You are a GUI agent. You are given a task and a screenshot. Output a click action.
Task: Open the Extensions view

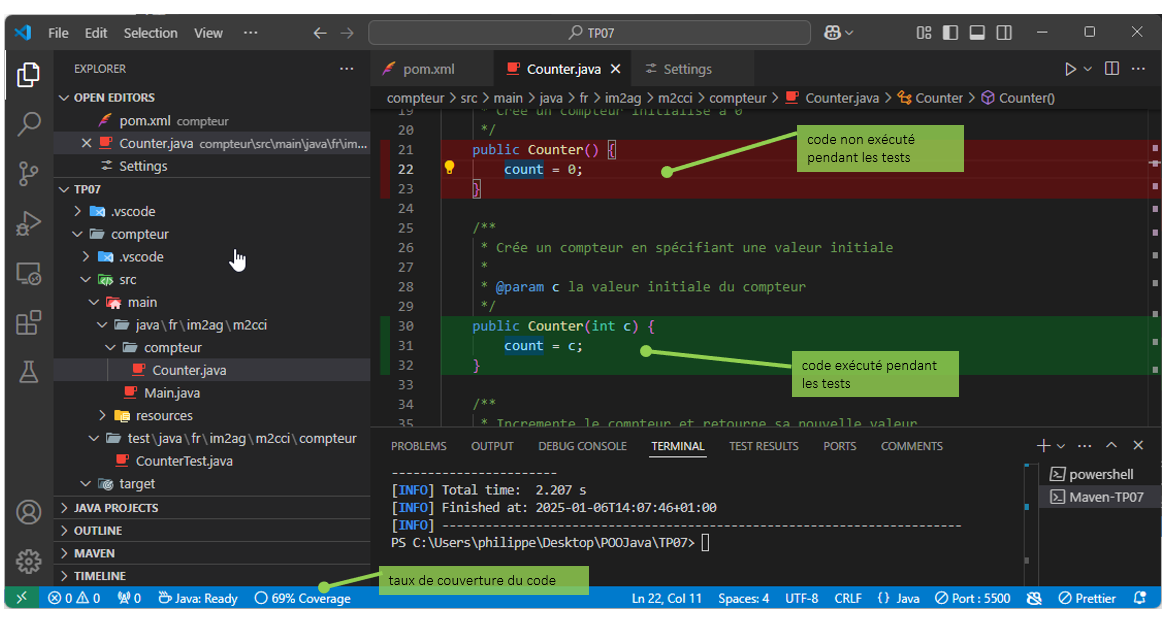28,322
